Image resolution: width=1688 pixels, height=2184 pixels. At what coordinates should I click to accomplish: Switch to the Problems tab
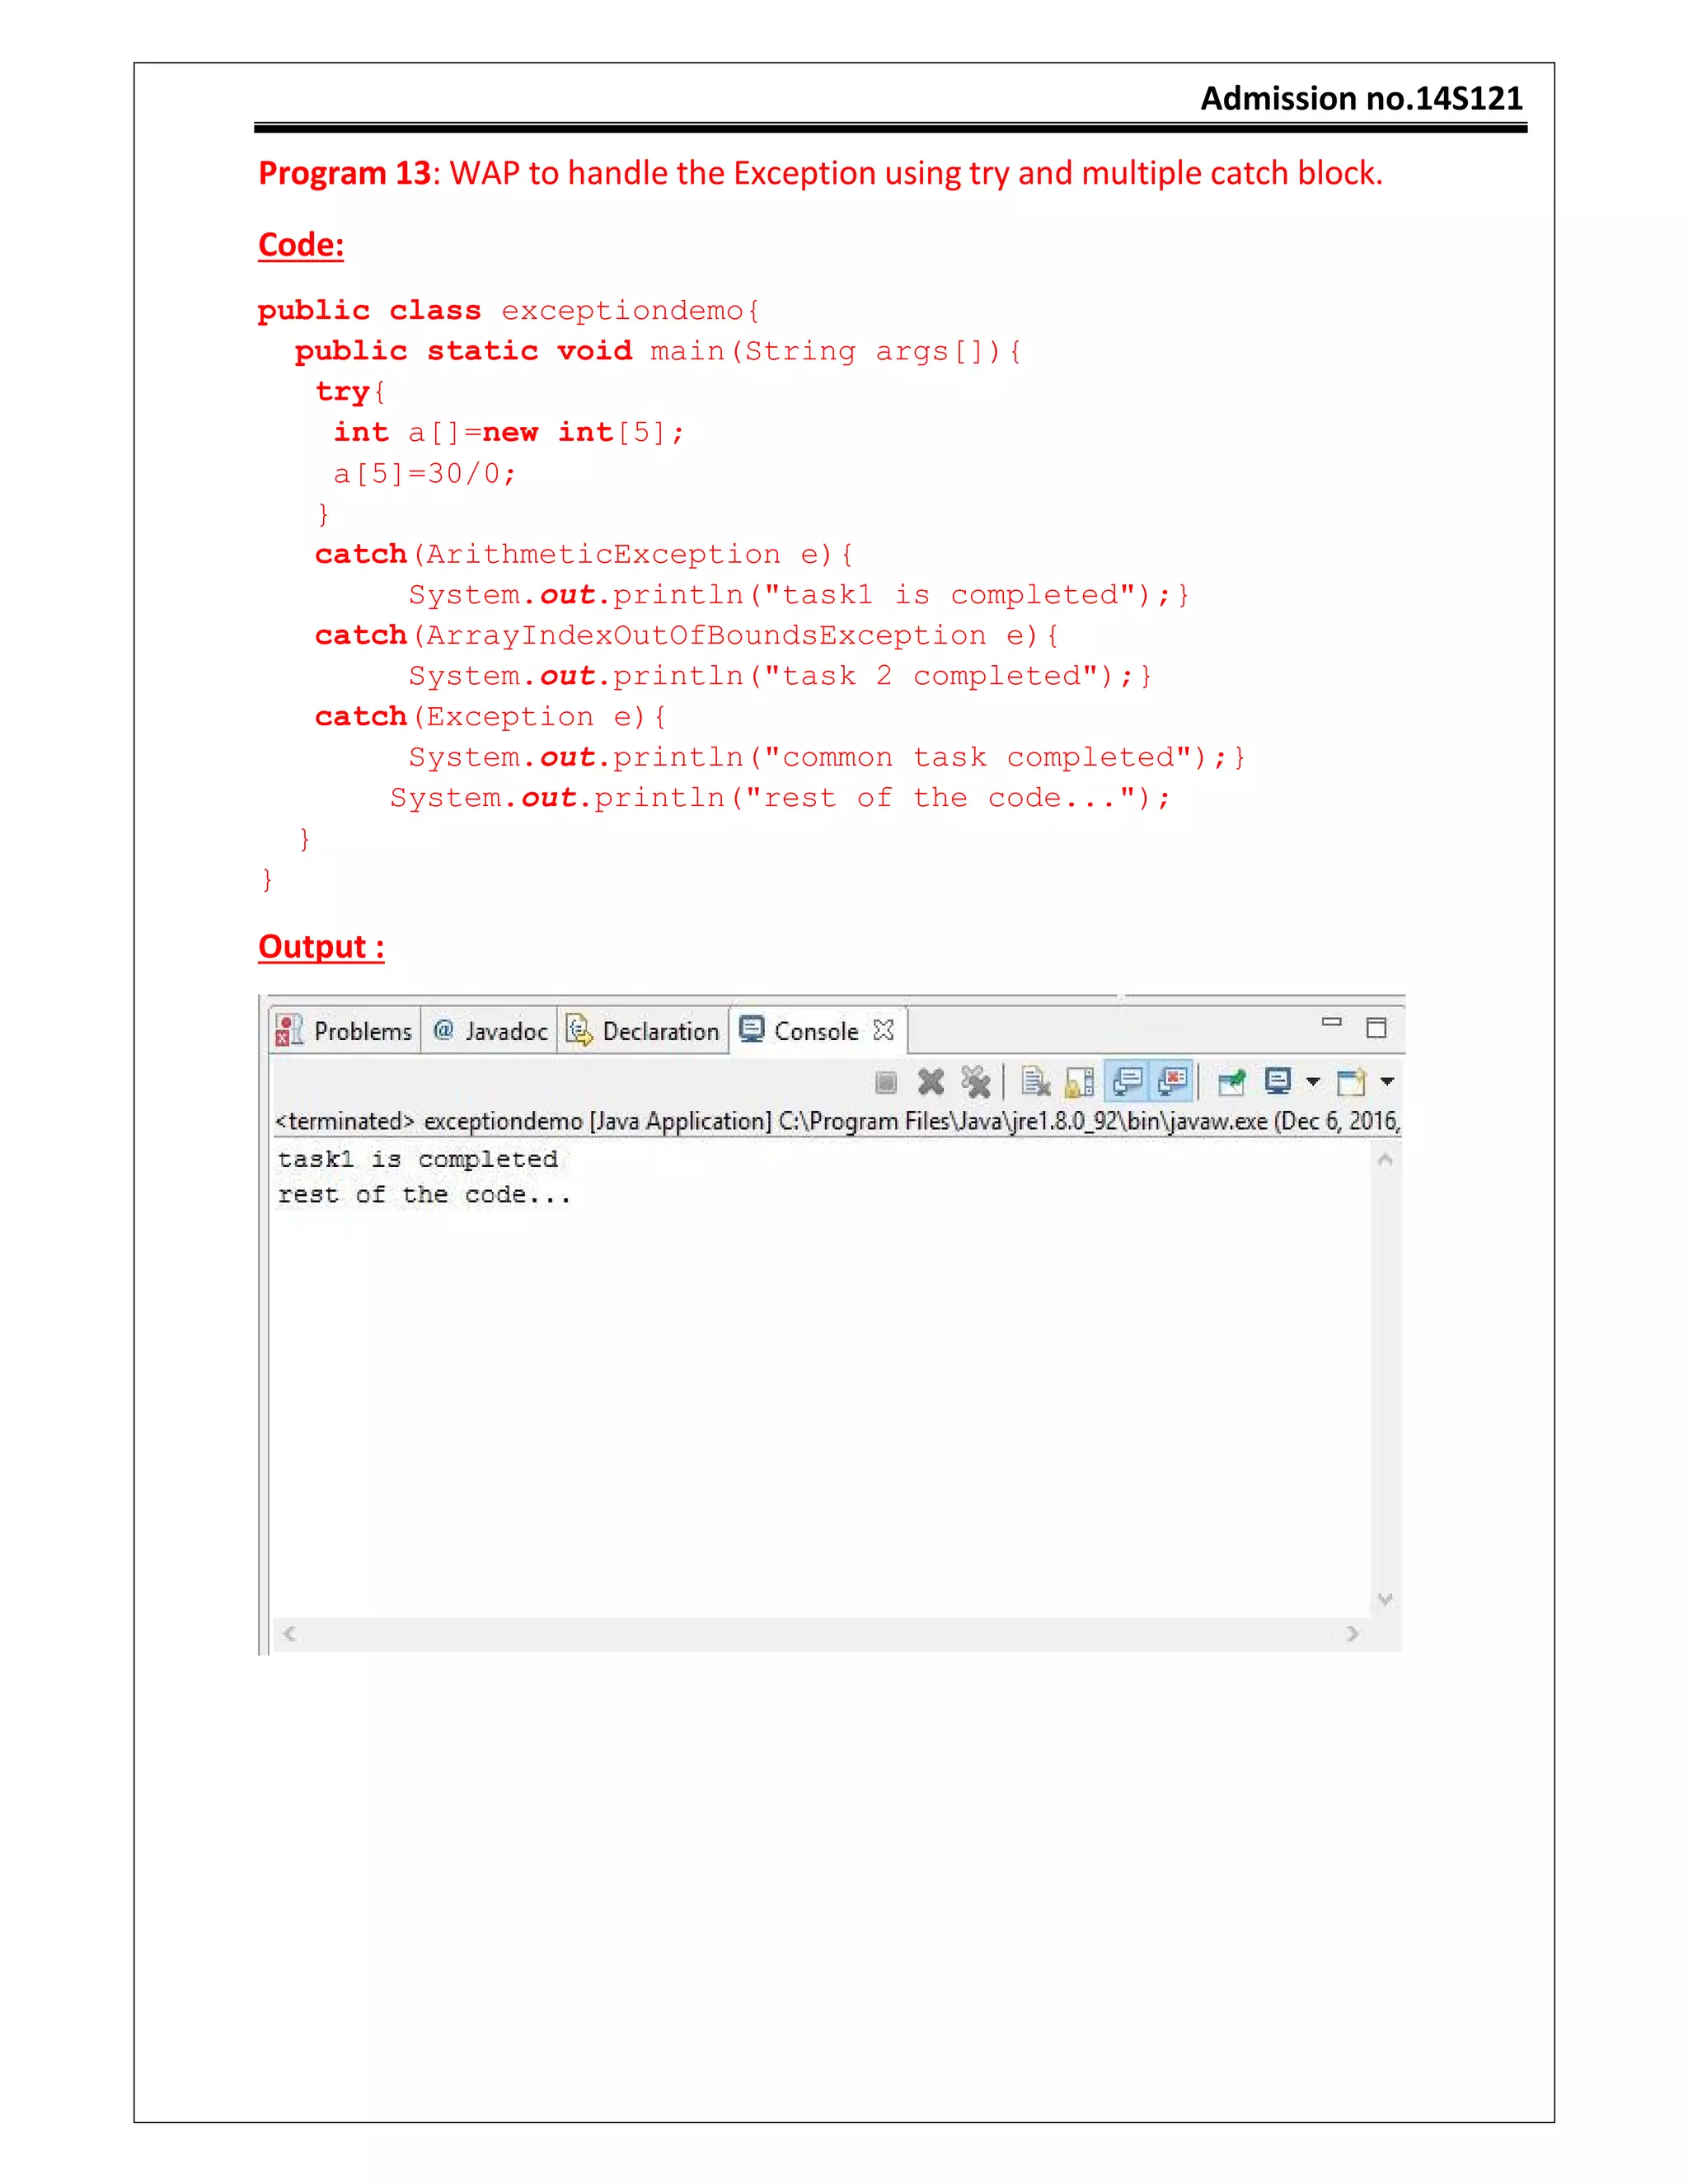click(x=362, y=1031)
